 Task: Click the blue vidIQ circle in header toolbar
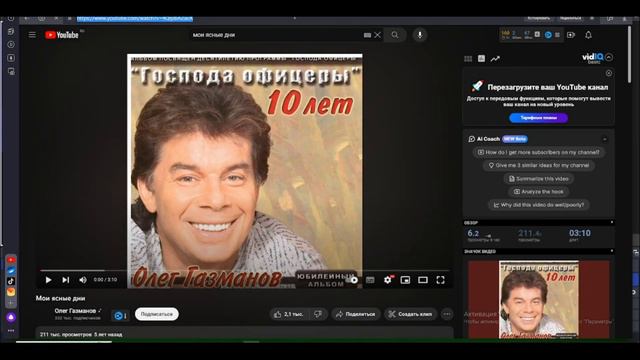pyautogui.click(x=548, y=35)
